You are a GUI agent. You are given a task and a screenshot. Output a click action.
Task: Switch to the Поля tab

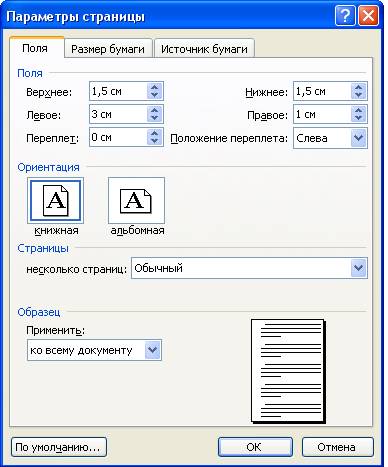36,48
